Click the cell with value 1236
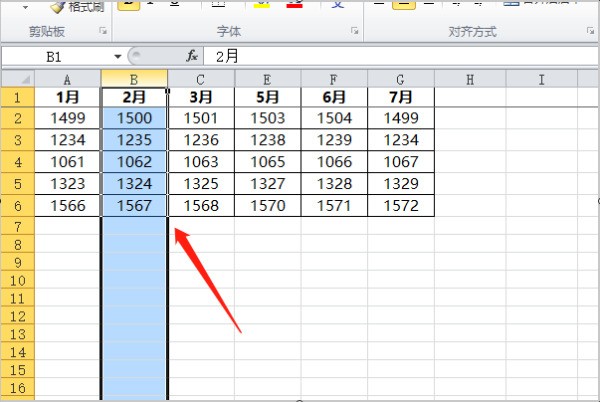 coord(201,140)
